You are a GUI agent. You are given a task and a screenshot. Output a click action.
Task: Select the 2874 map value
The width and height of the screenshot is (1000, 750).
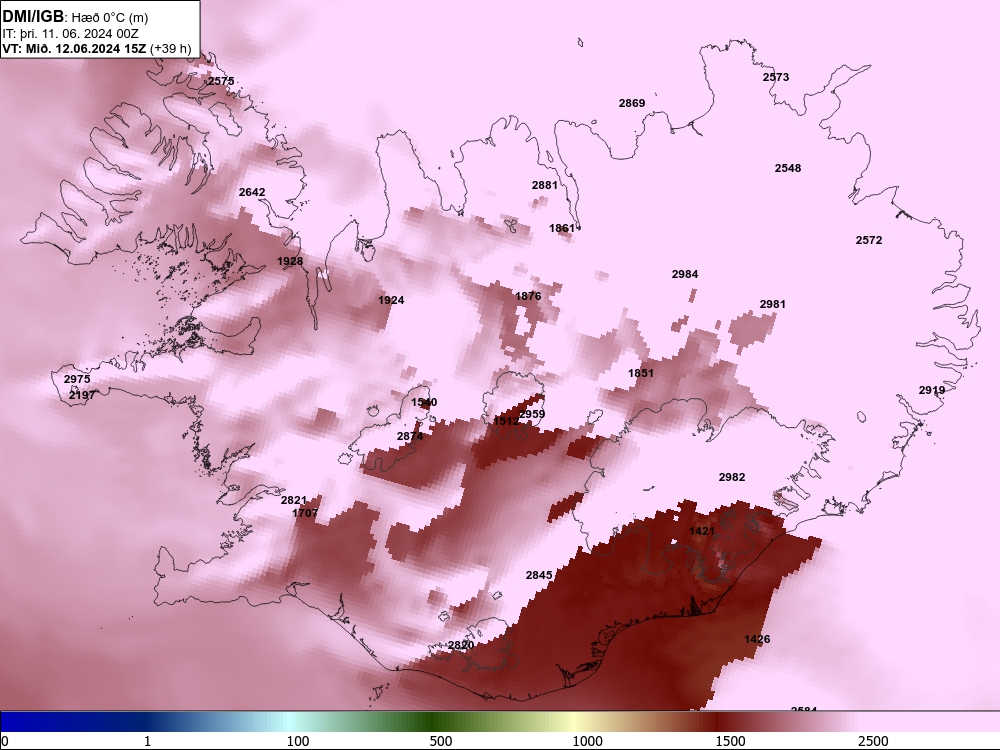409,436
